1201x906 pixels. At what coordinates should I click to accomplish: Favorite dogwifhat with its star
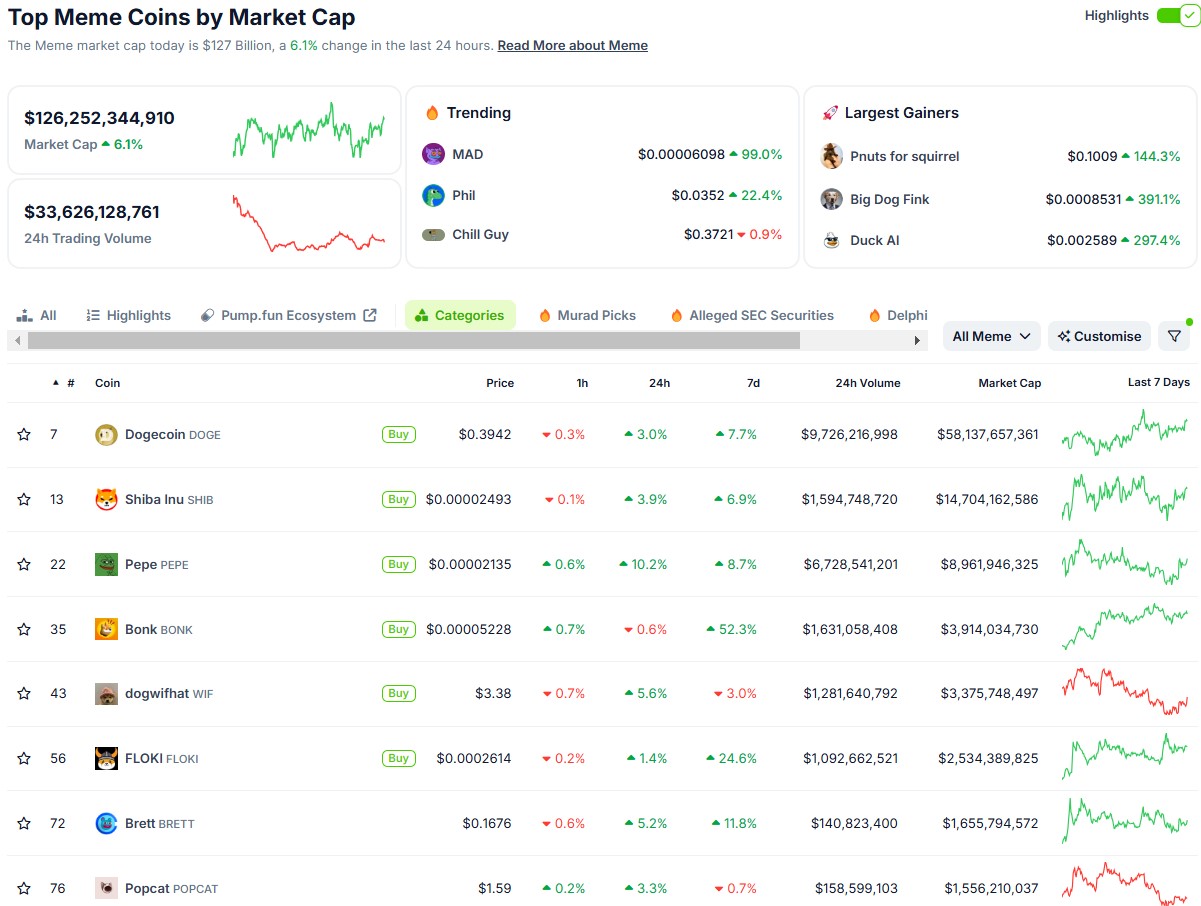tap(24, 693)
